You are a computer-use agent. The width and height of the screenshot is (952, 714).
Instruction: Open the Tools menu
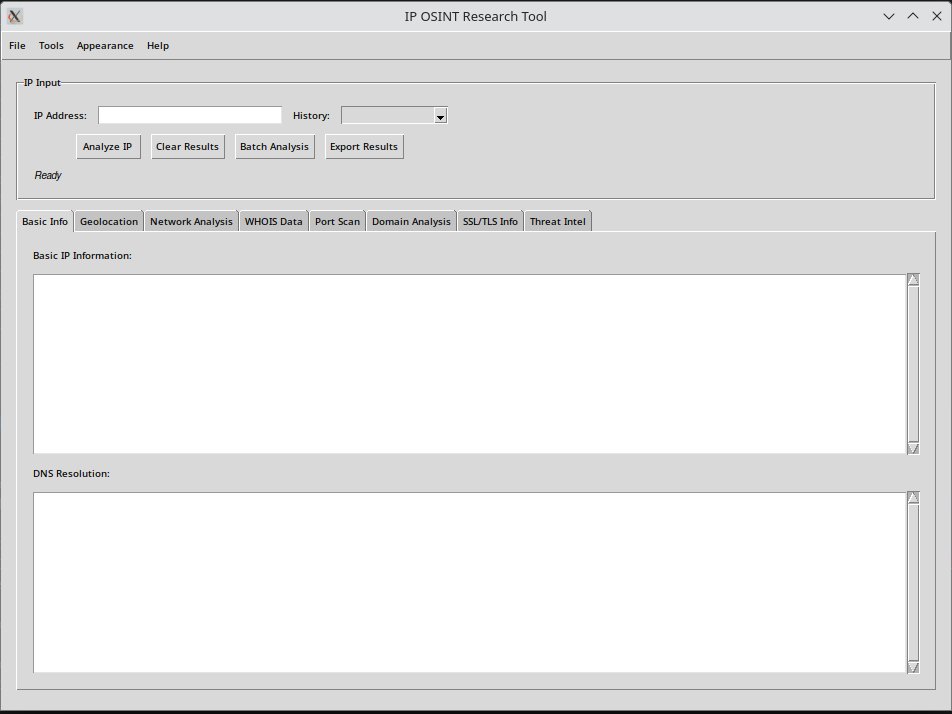click(x=51, y=45)
